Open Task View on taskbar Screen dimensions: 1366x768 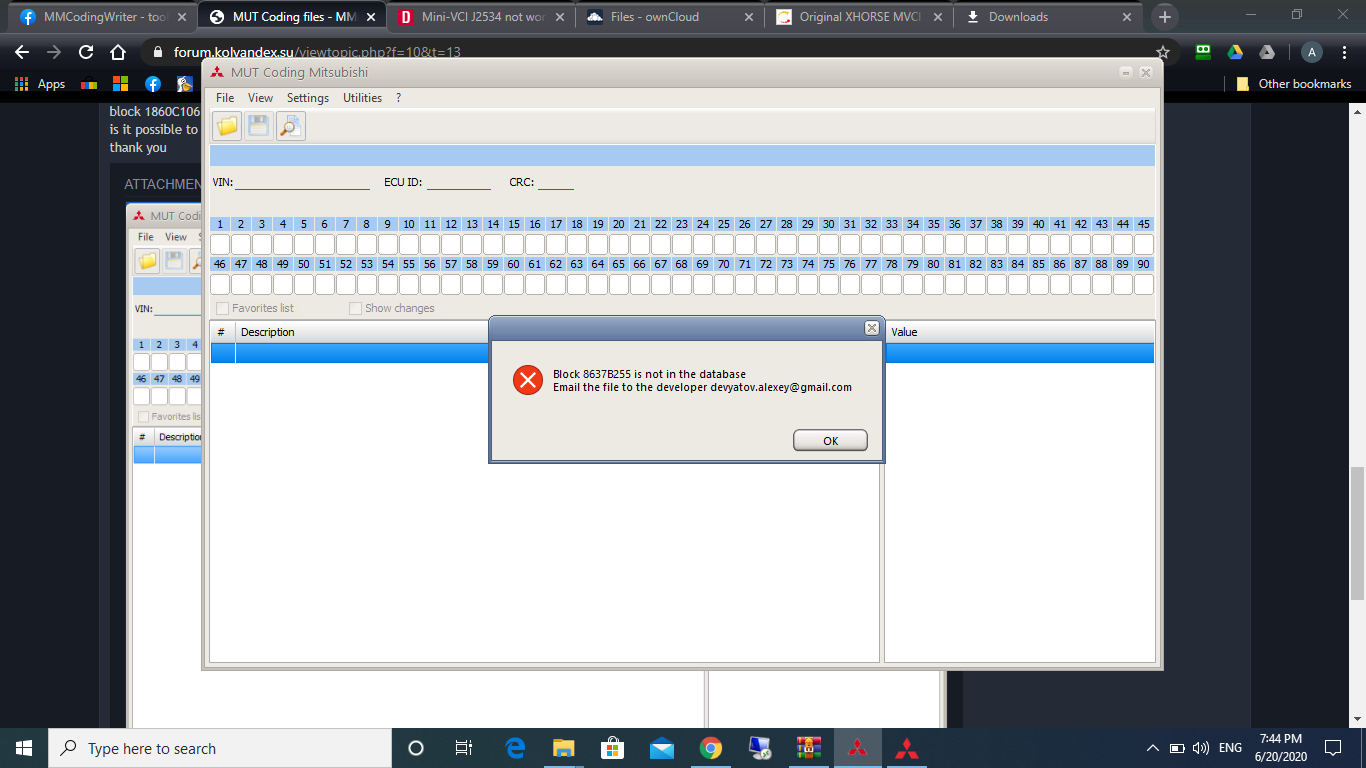coord(464,748)
